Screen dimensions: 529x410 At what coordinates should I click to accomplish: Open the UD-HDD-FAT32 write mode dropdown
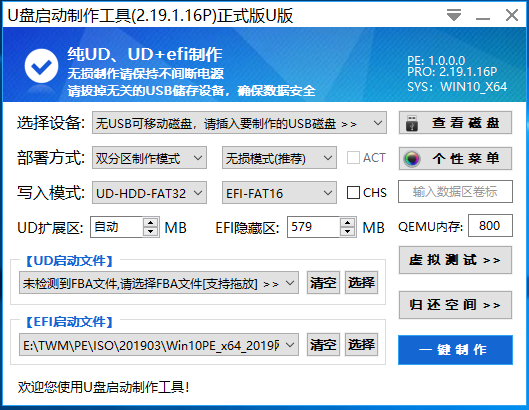point(149,193)
